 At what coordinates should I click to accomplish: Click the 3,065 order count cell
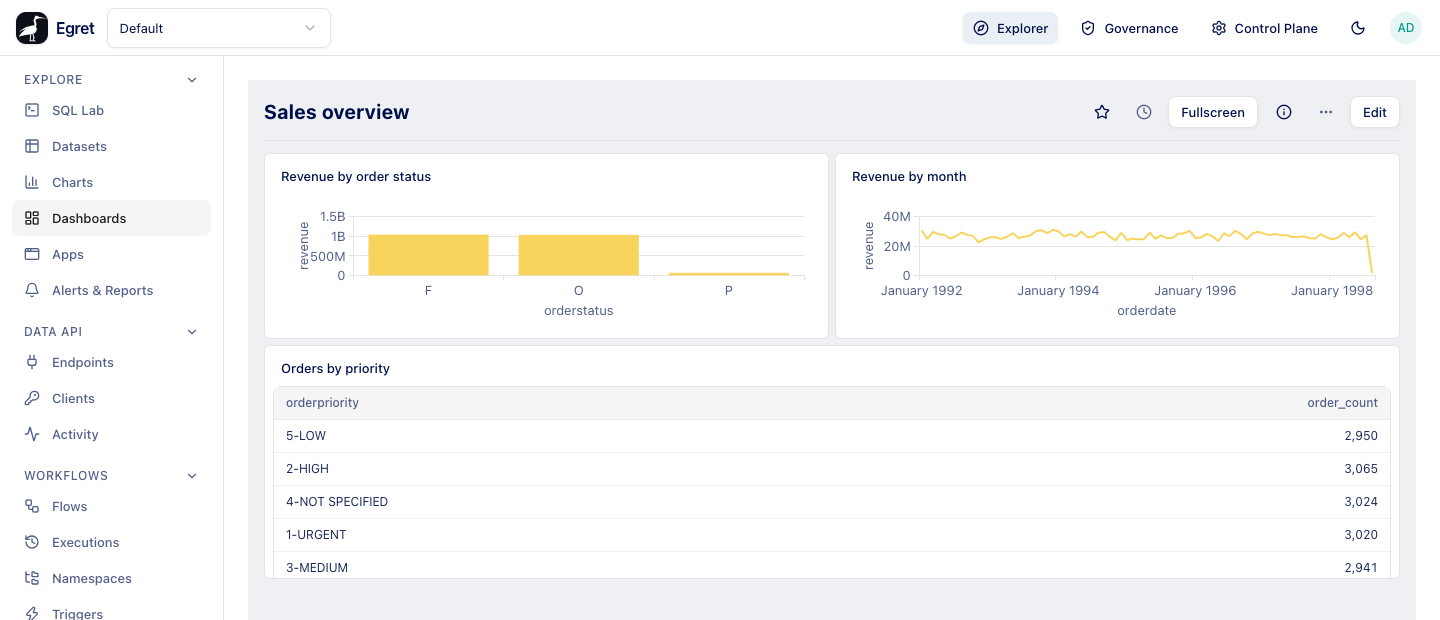[x=1361, y=469]
